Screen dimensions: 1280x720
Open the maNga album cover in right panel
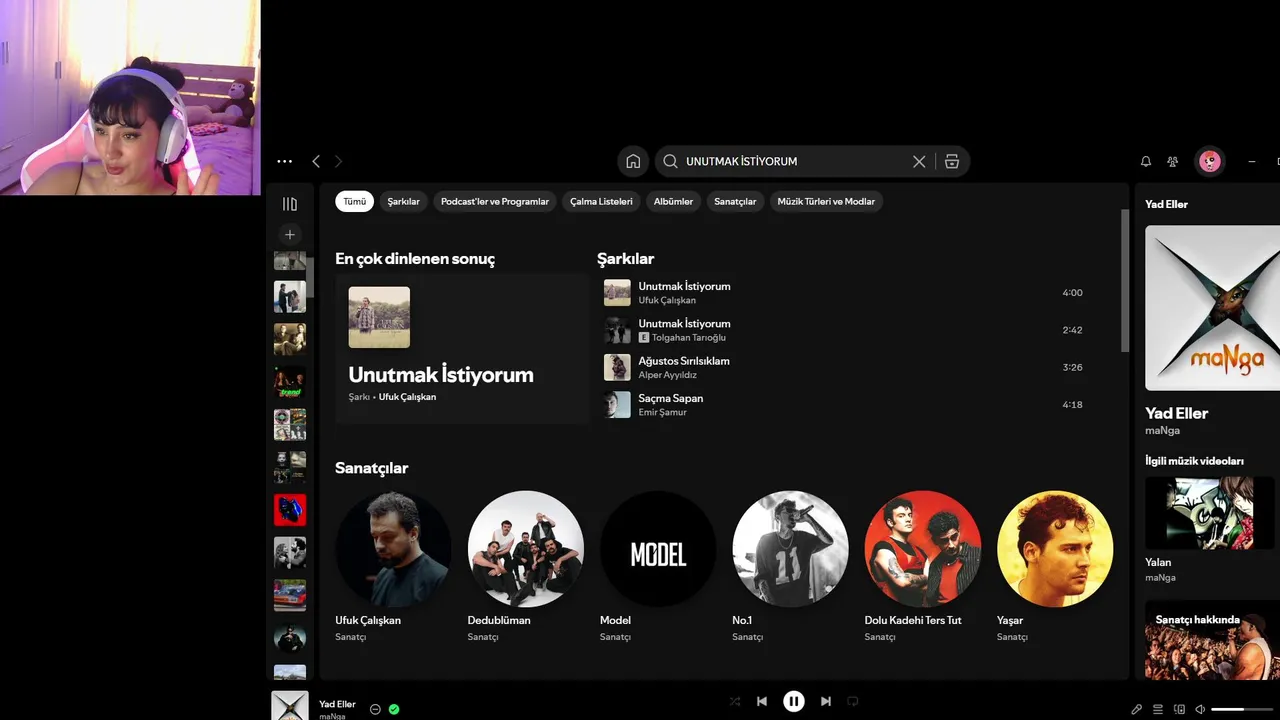tap(1212, 308)
